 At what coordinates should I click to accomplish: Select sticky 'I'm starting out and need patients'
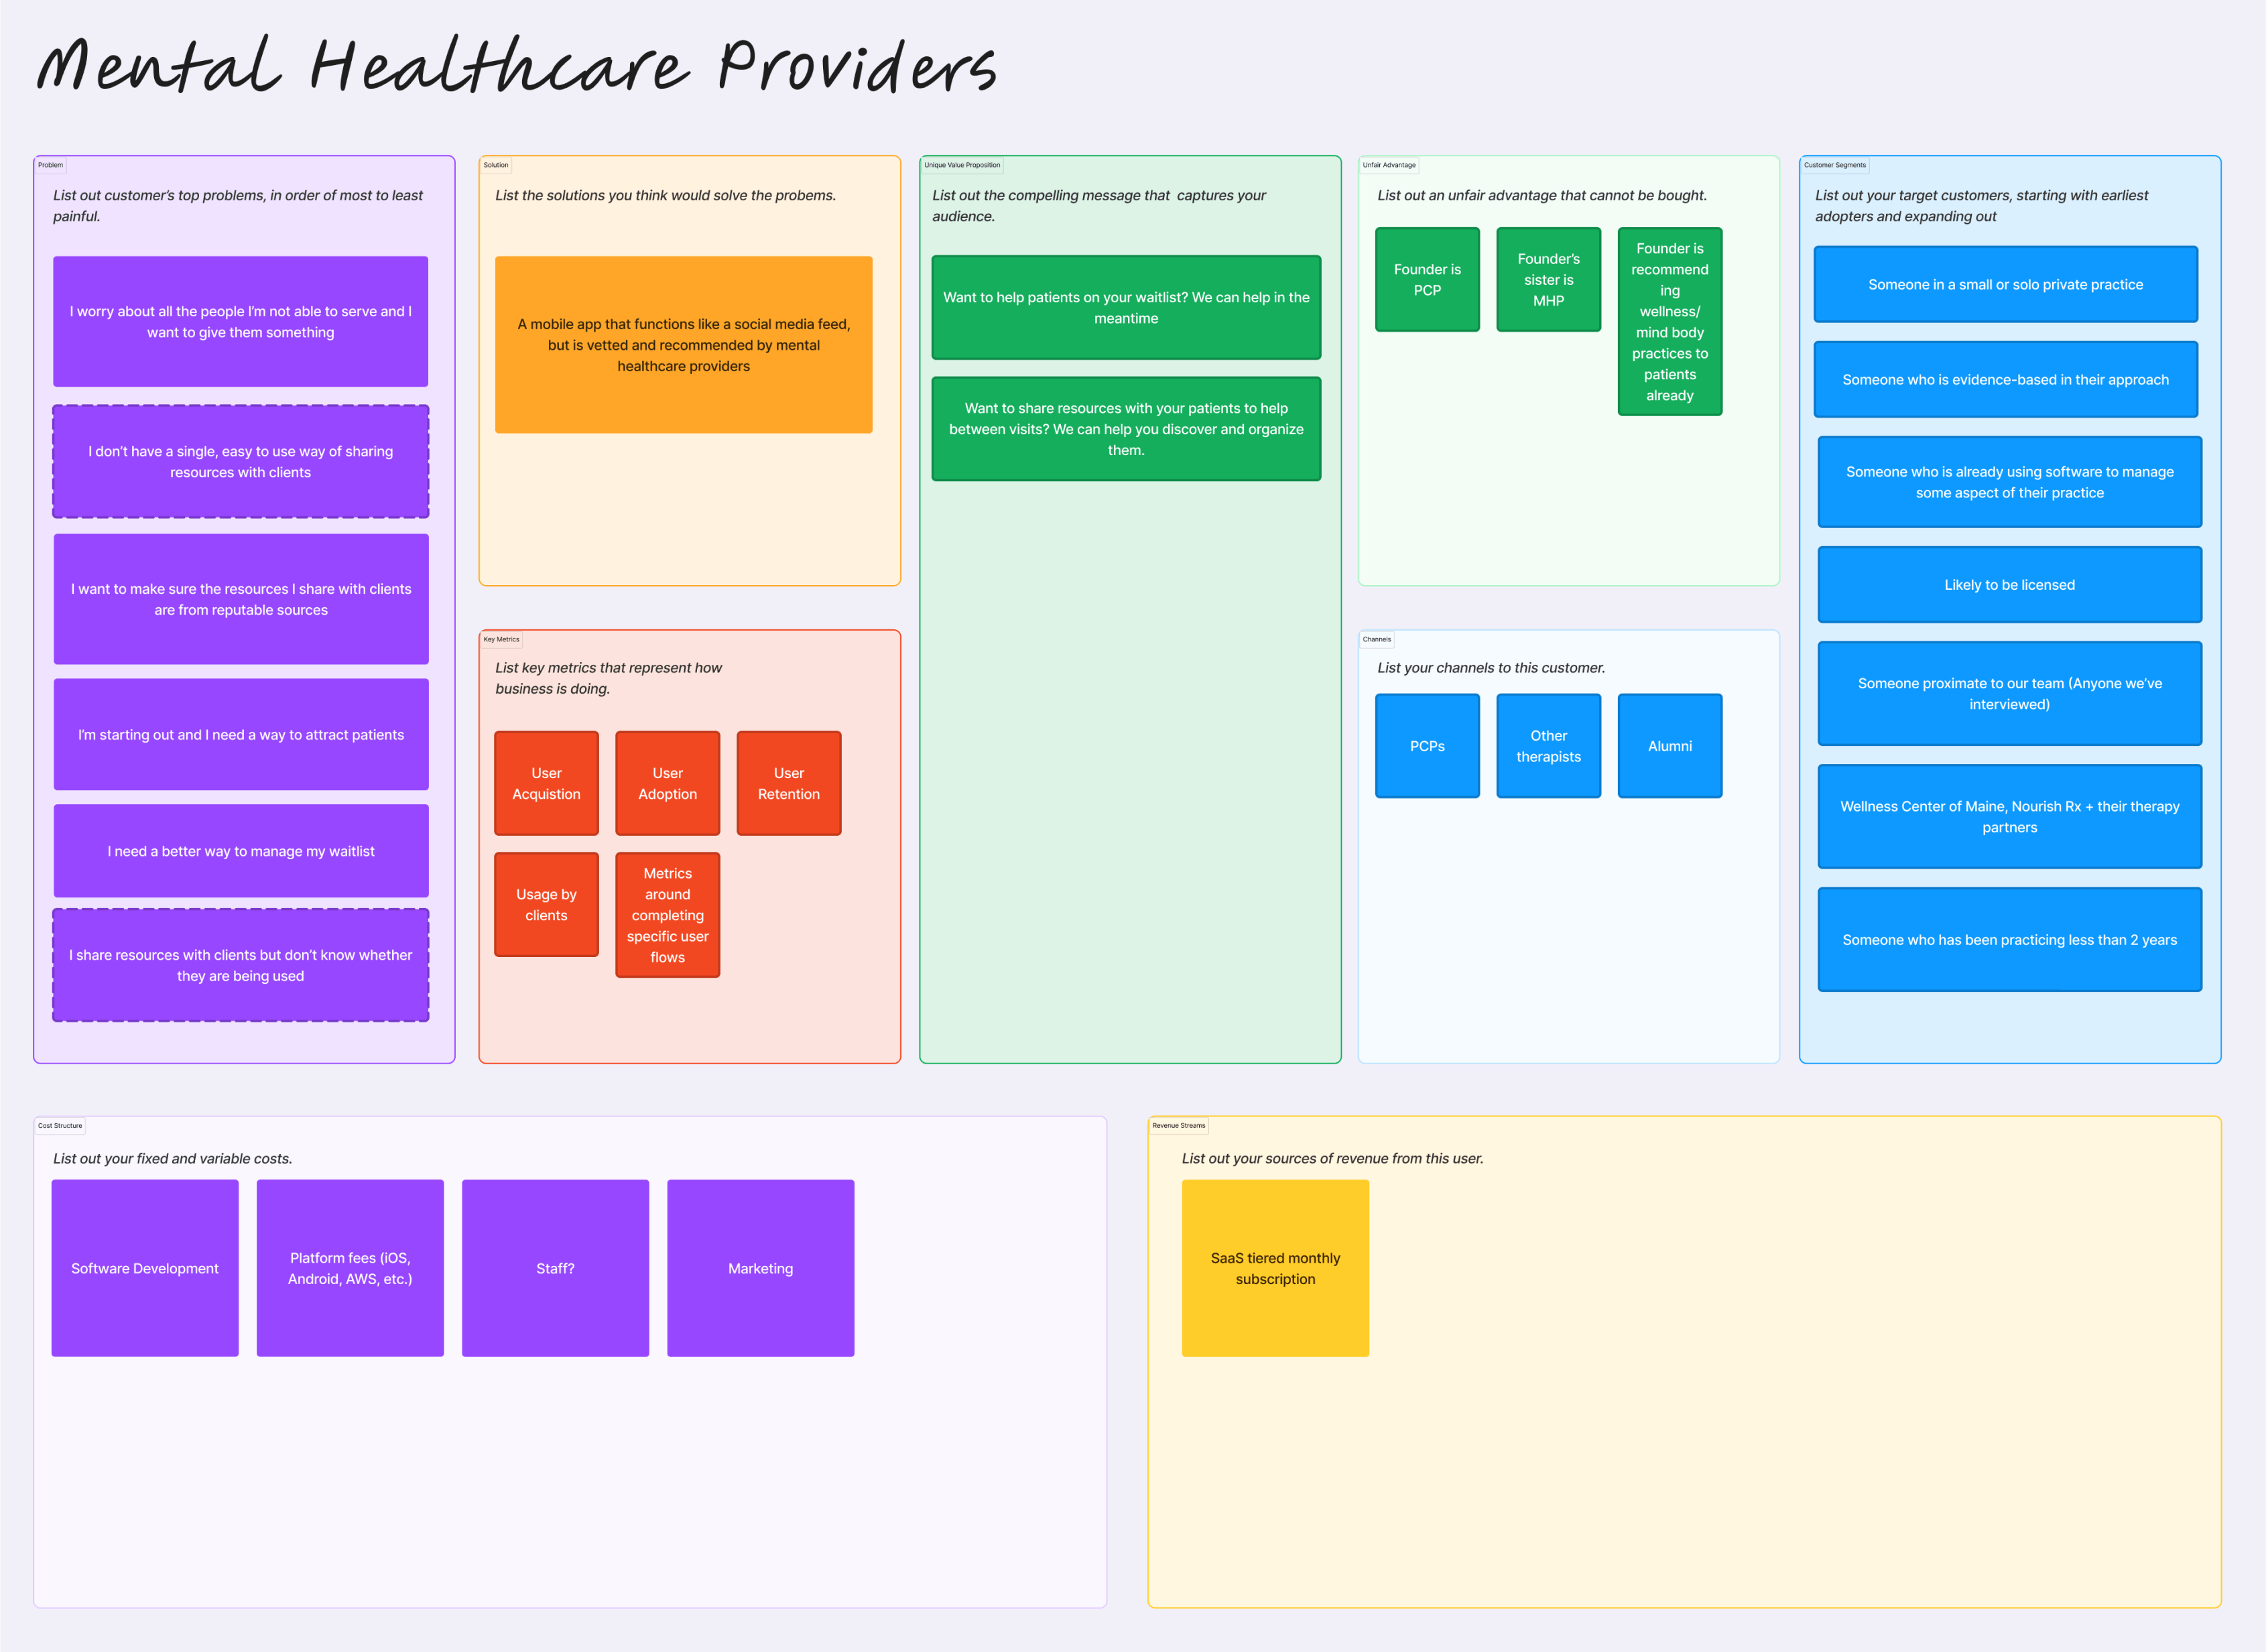241,734
